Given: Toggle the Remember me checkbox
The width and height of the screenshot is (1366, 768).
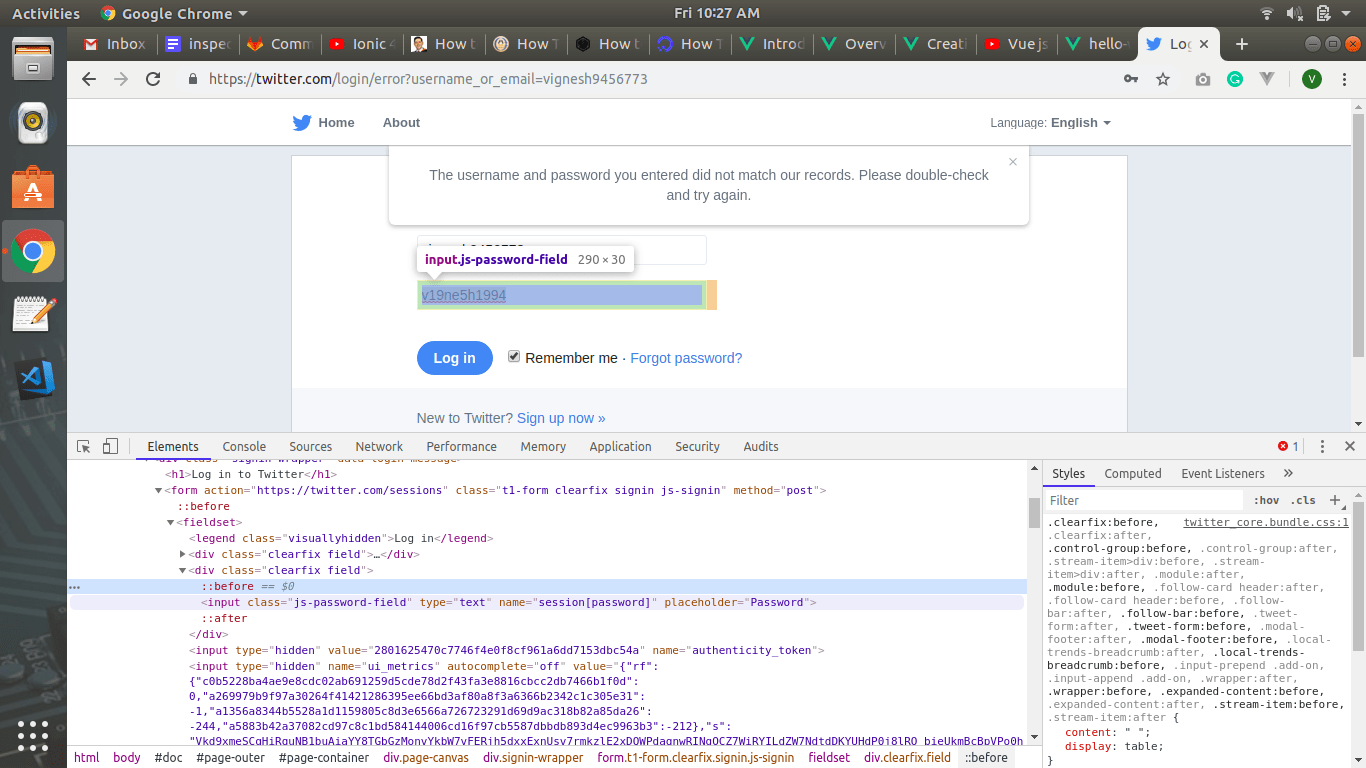Looking at the screenshot, I should 514,357.
